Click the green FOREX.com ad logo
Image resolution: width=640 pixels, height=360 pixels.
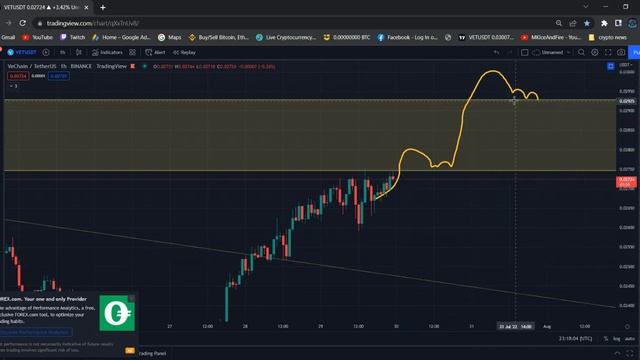(x=117, y=313)
